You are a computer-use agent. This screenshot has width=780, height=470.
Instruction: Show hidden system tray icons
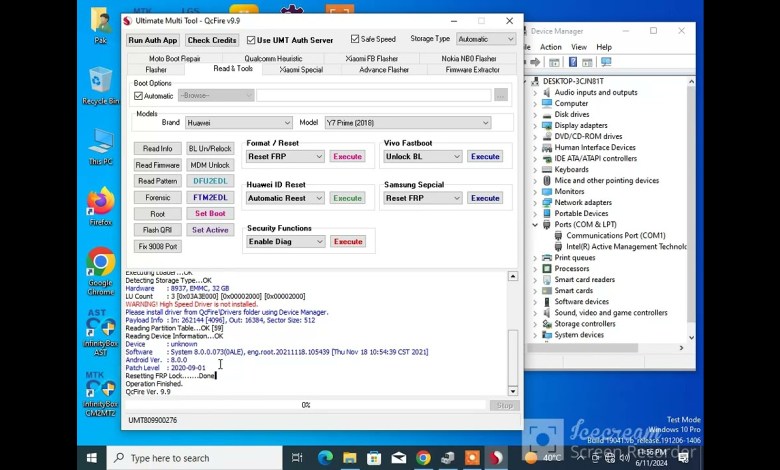[580, 457]
